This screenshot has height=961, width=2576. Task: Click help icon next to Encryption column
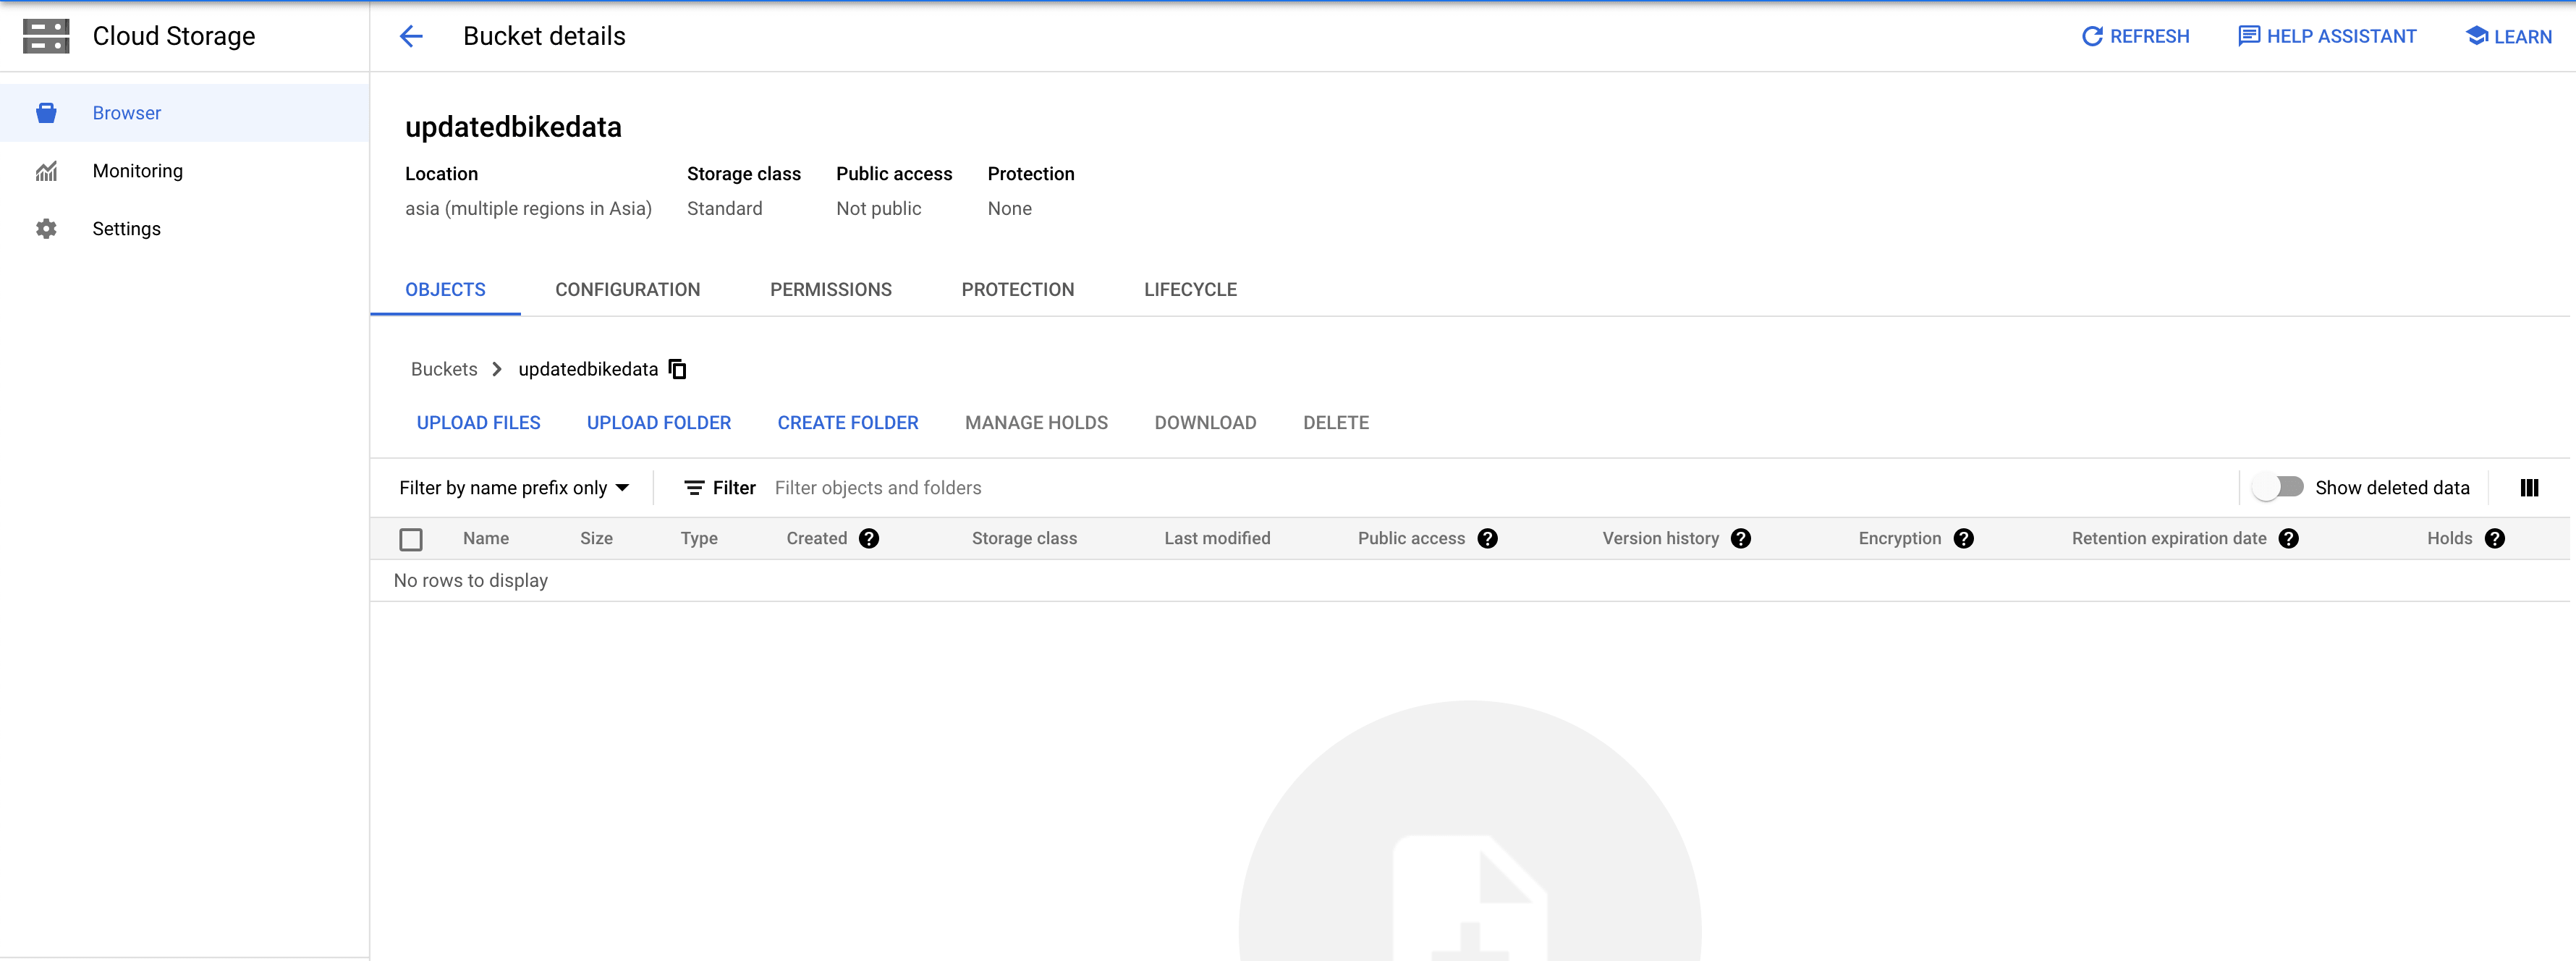point(1963,539)
